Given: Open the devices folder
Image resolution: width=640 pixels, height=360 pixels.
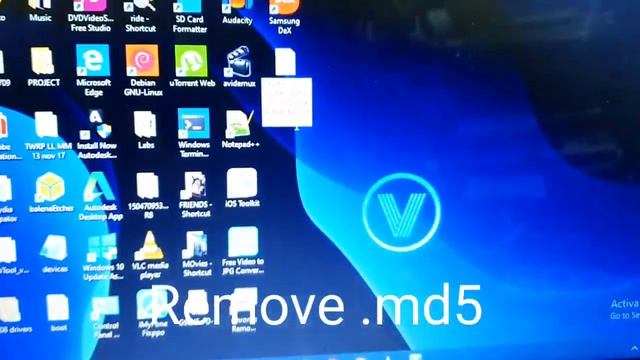Looking at the screenshot, I should click(x=55, y=254).
